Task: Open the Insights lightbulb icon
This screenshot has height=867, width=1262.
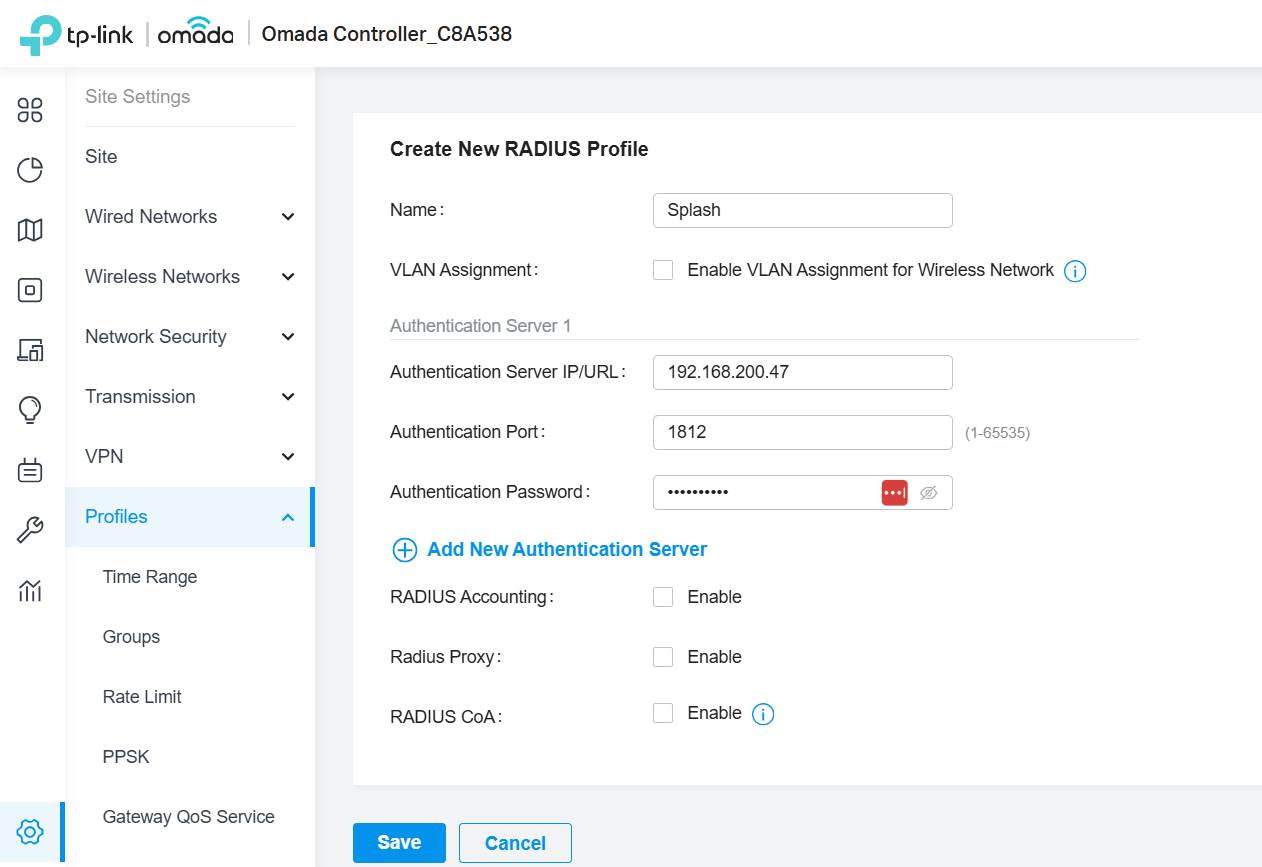Action: (x=30, y=410)
